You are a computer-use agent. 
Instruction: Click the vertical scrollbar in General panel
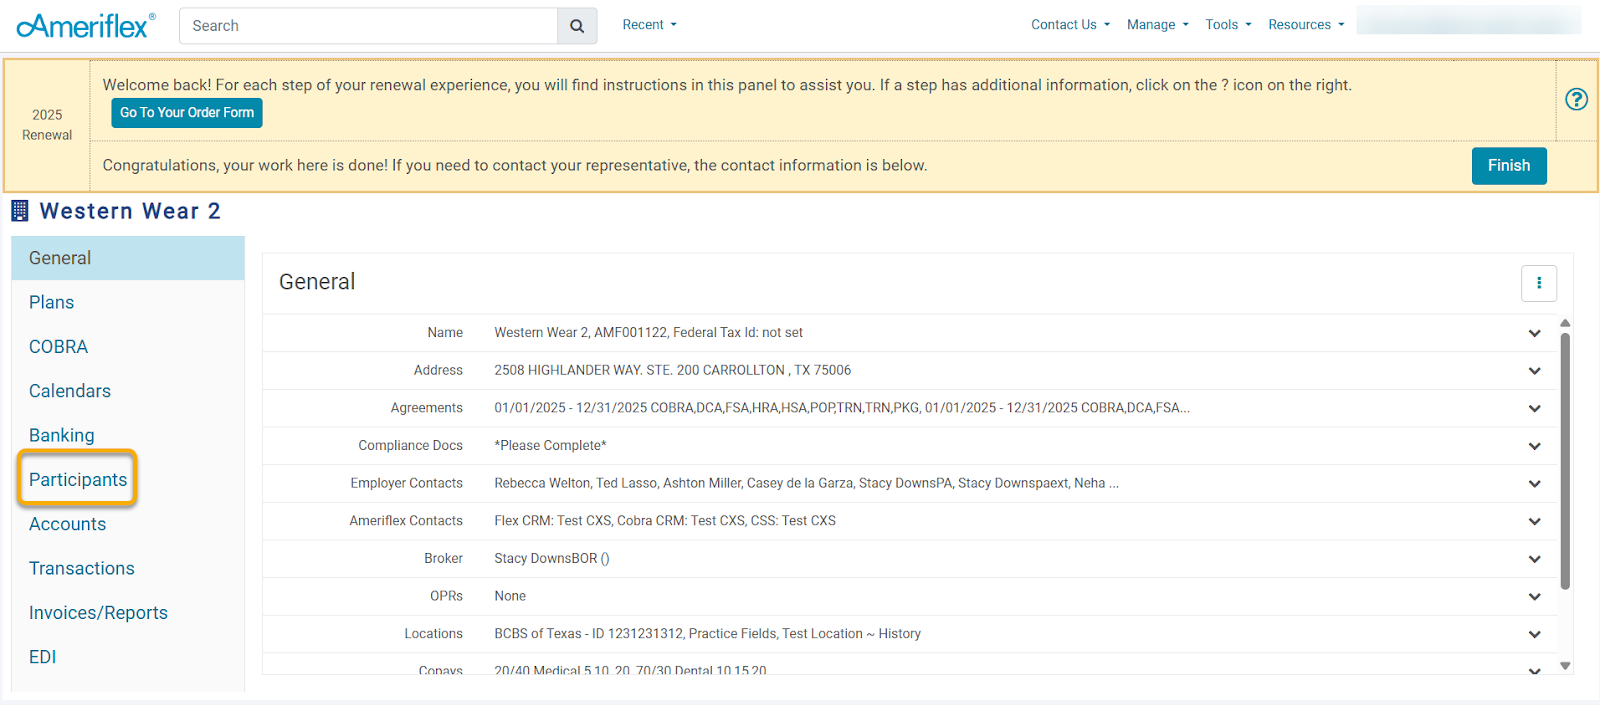point(1565,460)
